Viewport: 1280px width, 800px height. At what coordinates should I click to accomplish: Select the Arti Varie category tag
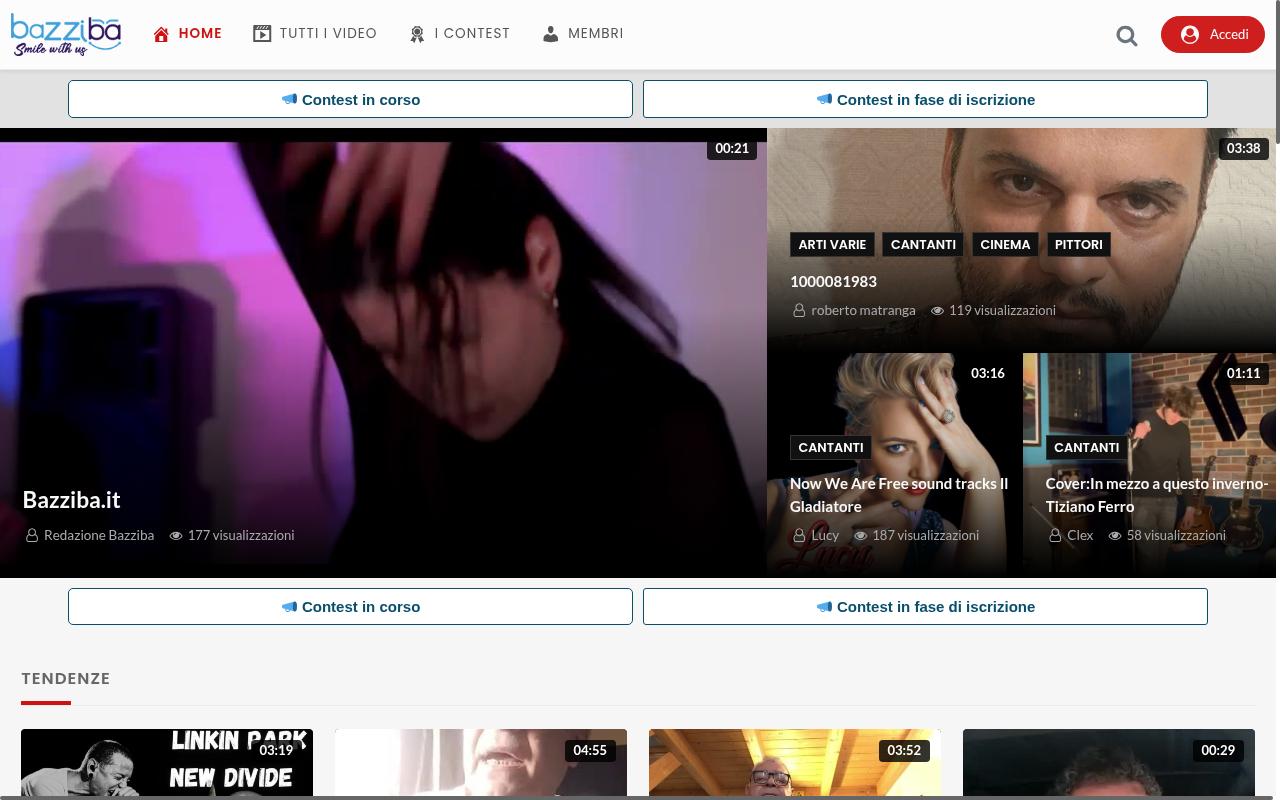click(x=832, y=245)
